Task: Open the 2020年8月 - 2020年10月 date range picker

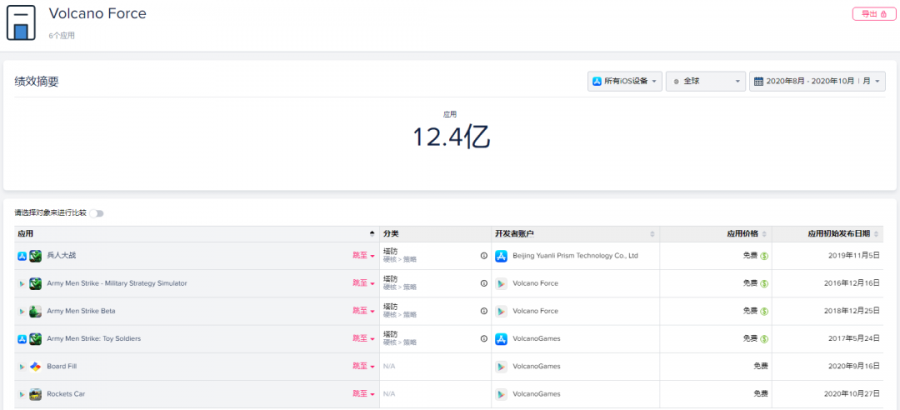Action: point(817,82)
